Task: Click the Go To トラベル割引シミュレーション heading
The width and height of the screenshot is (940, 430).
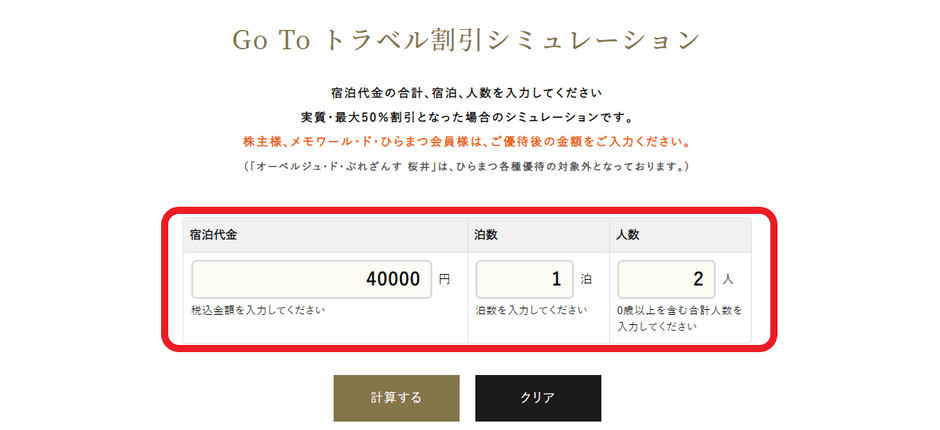Action: tap(467, 40)
